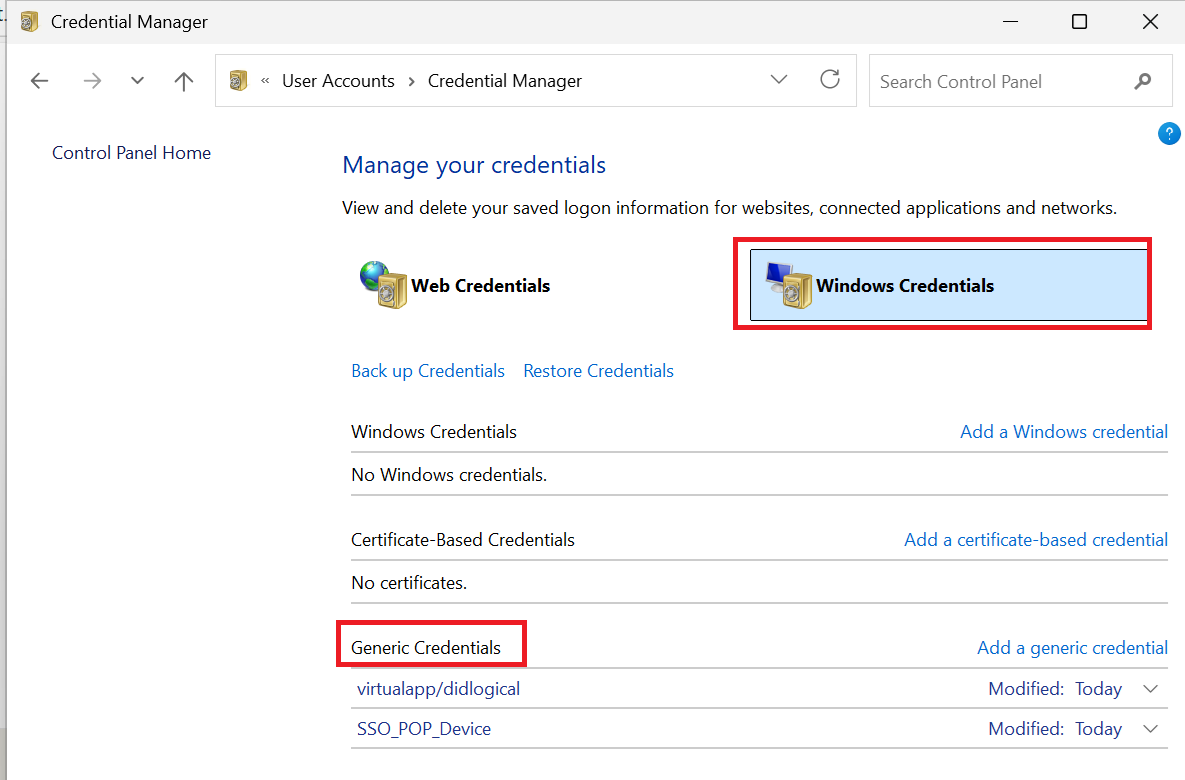Click inside the Search Control Panel field
1185x780 pixels.
(990, 81)
